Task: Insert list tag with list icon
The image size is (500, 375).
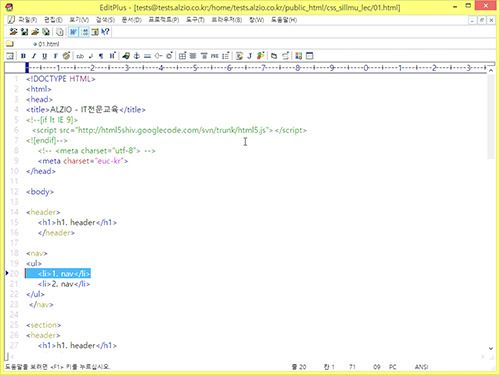Action: [226, 56]
